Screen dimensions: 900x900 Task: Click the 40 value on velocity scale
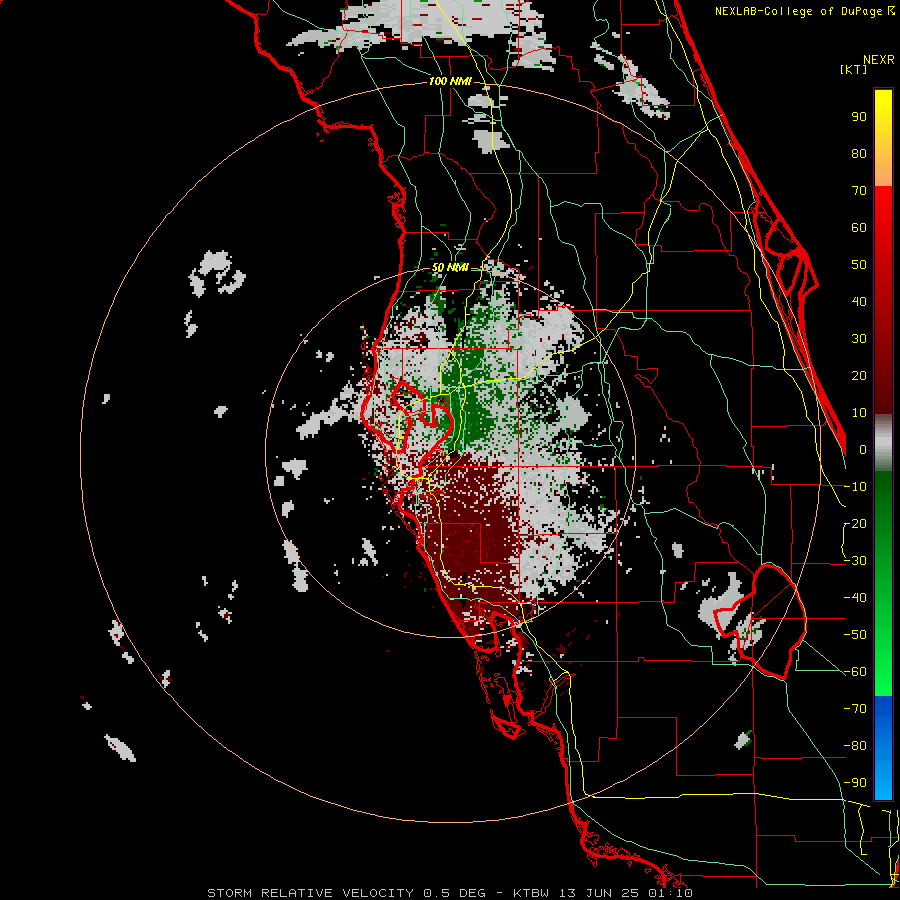[x=859, y=301]
